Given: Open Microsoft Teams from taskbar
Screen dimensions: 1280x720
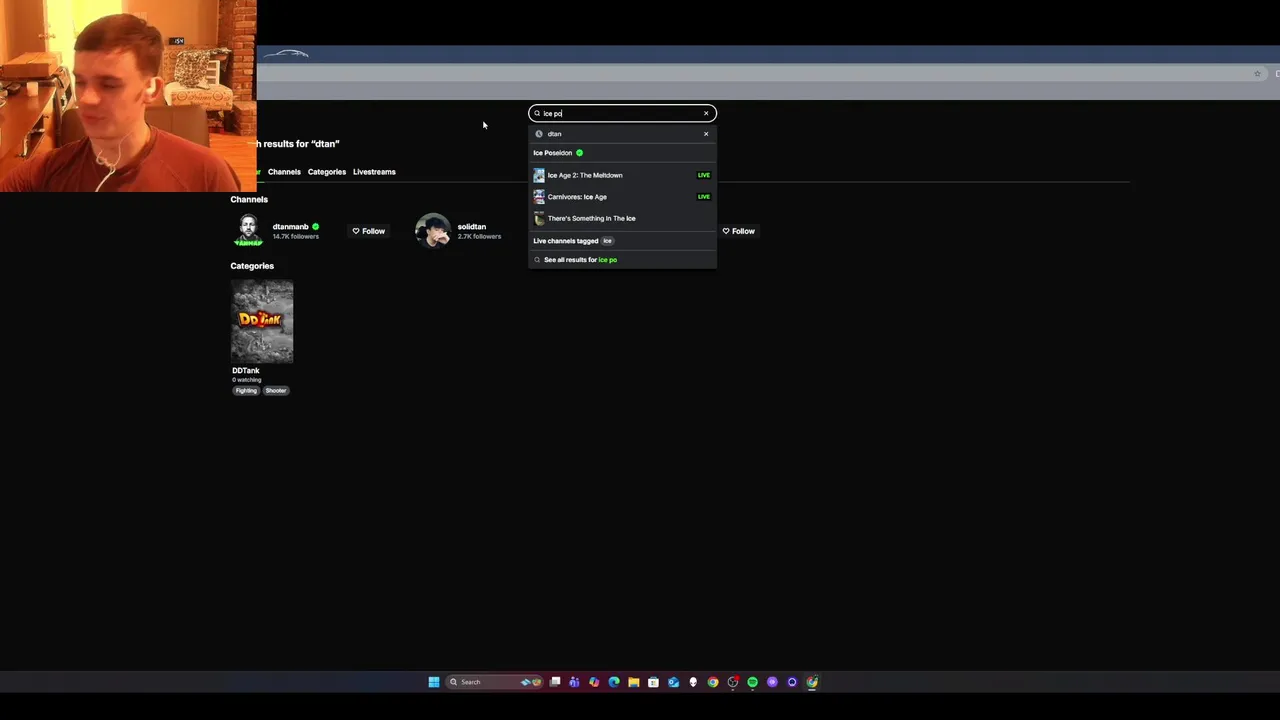Looking at the screenshot, I should click(x=574, y=682).
